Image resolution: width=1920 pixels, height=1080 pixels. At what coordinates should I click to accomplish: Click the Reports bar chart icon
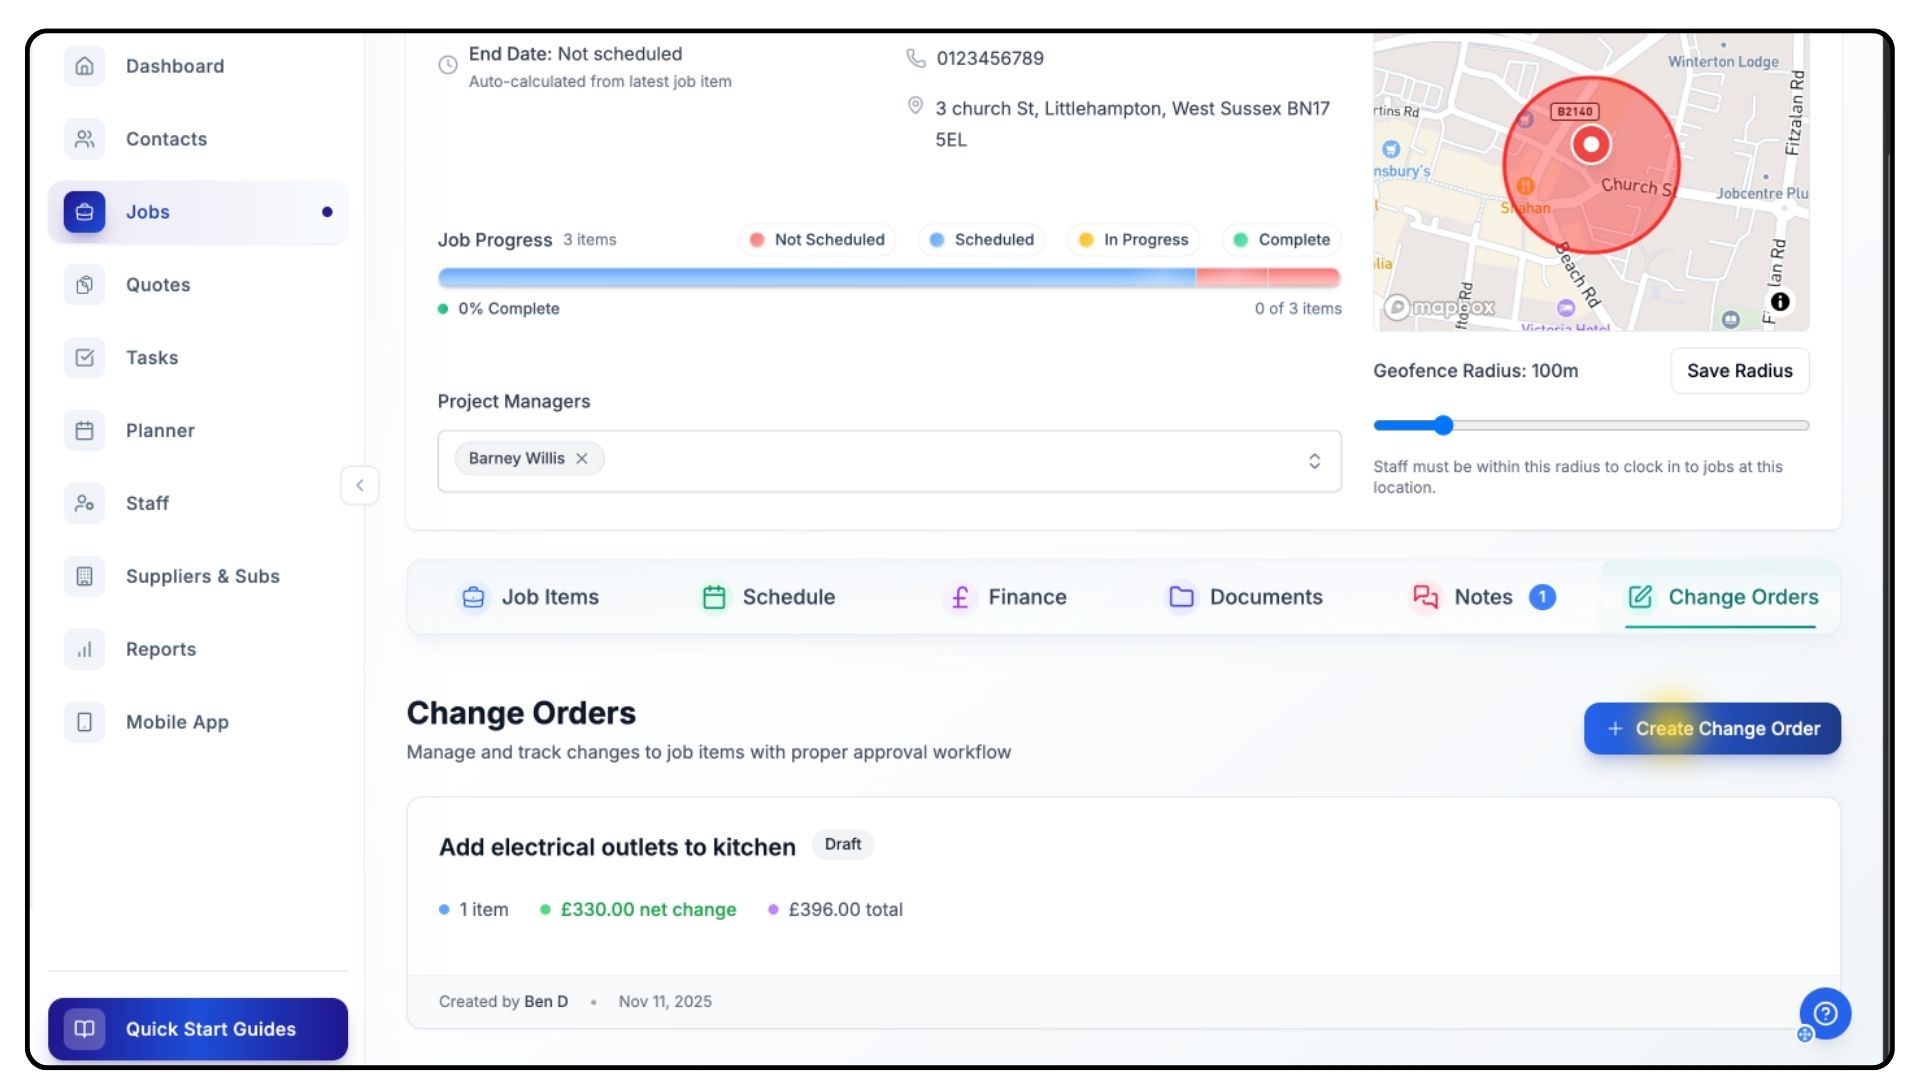[84, 650]
